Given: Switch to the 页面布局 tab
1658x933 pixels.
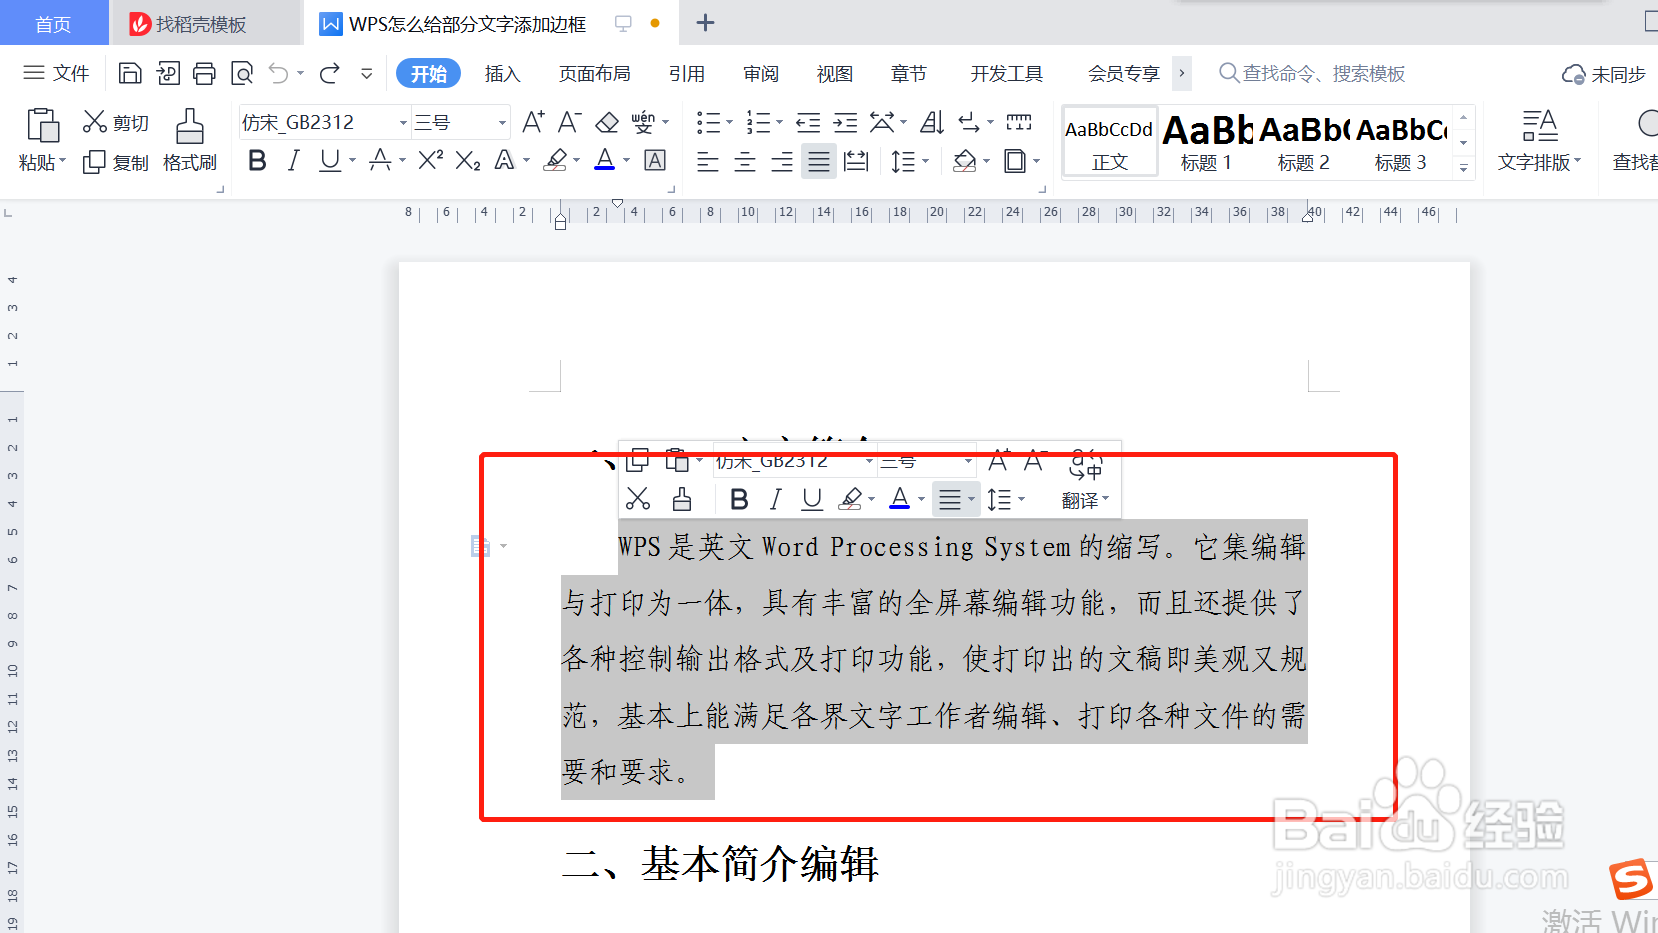Looking at the screenshot, I should tap(594, 74).
